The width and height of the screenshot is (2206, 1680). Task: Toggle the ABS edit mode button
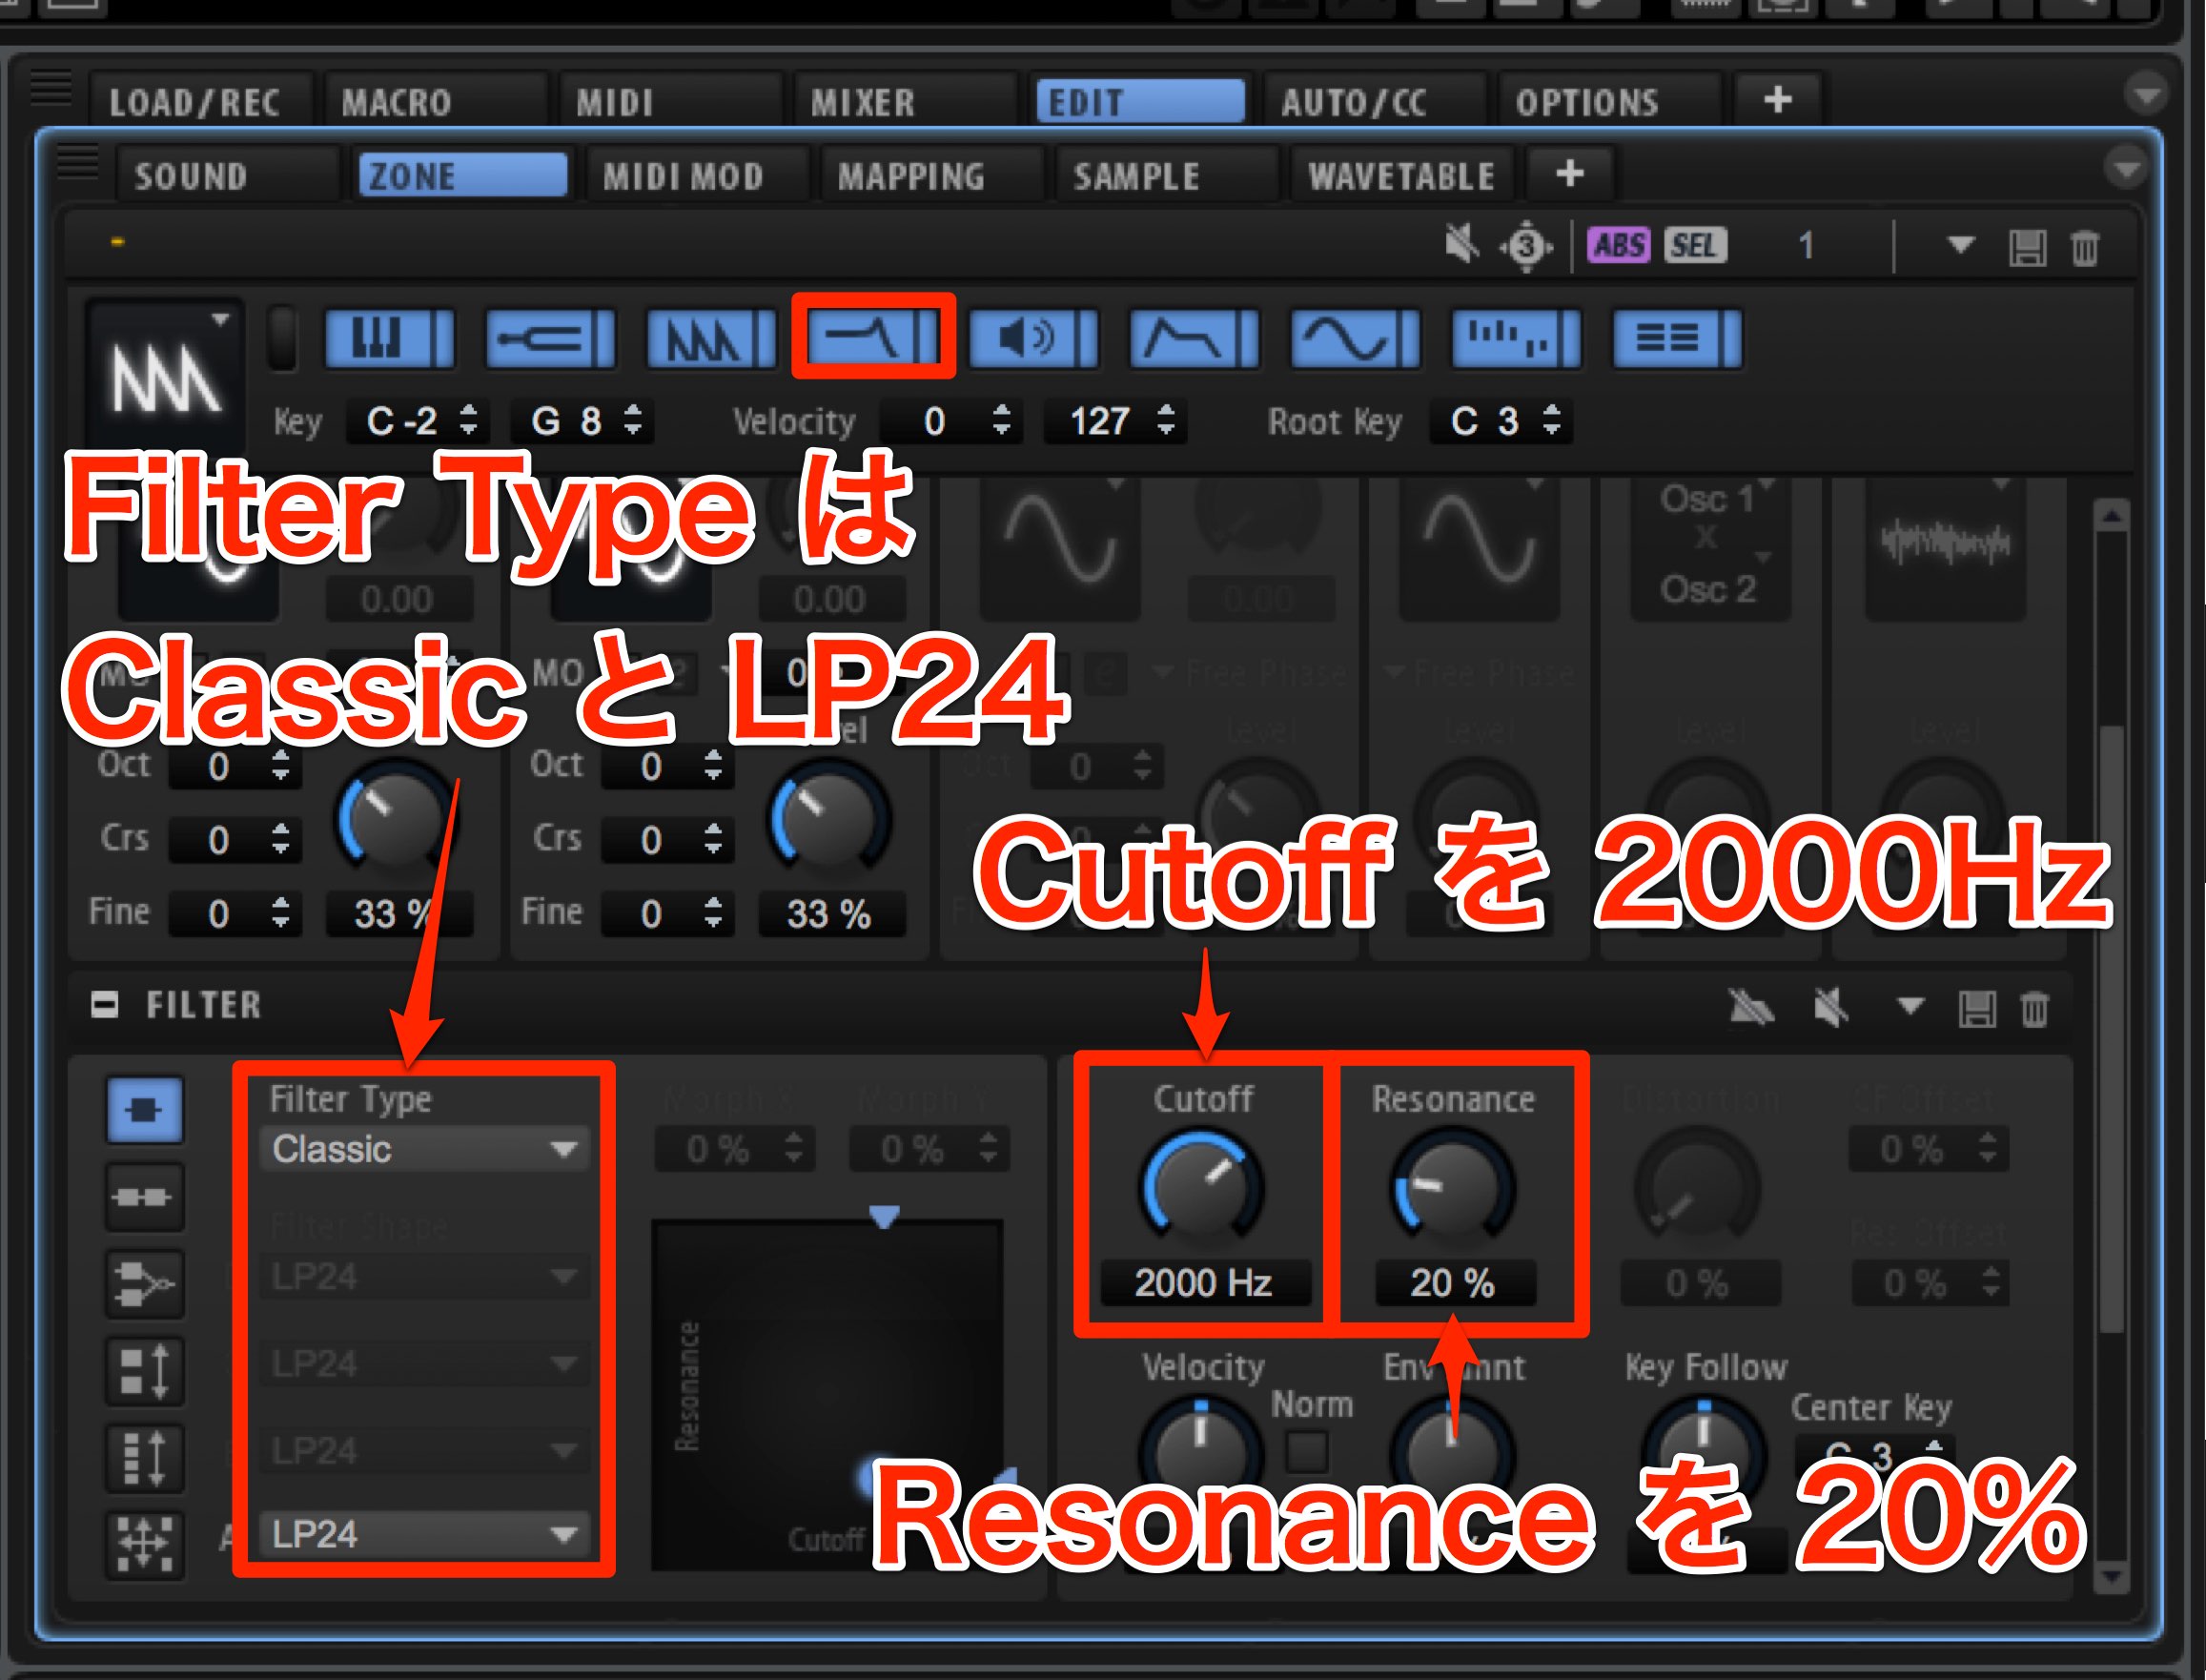(1619, 245)
